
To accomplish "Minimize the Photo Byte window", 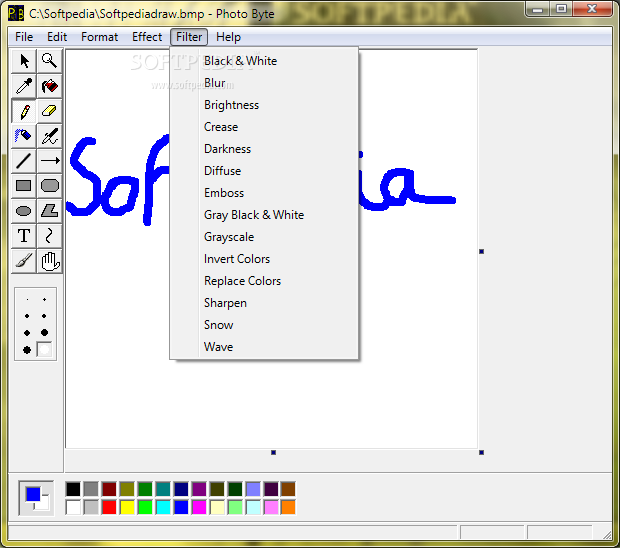I will pyautogui.click(x=538, y=9).
